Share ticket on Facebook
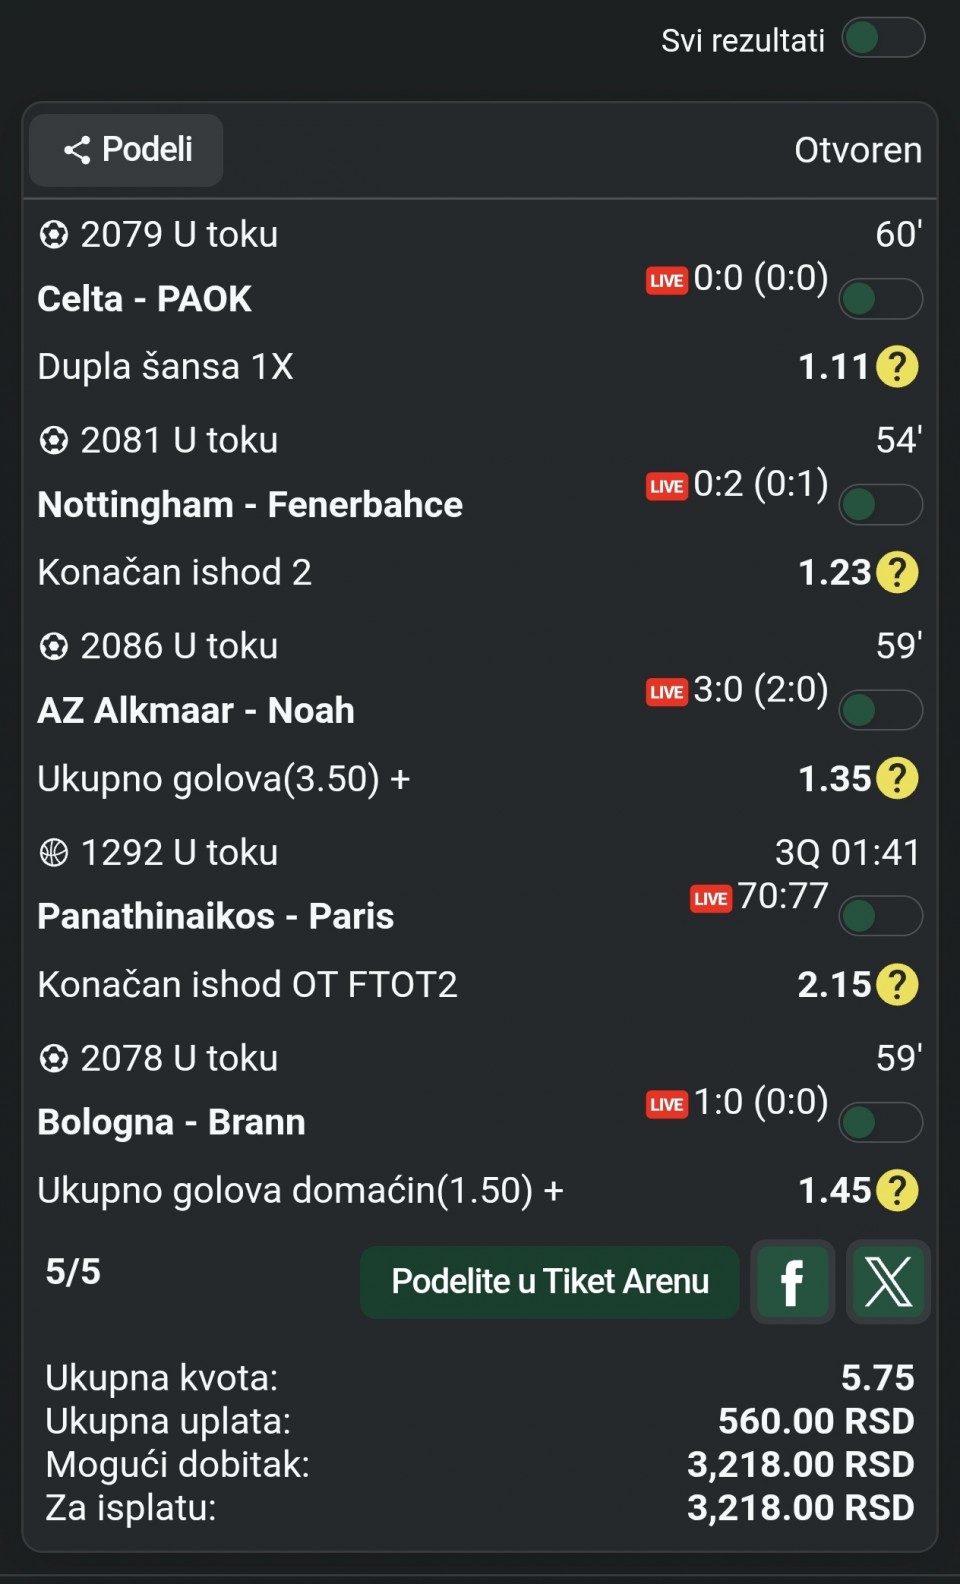This screenshot has width=960, height=1584. click(x=792, y=1282)
